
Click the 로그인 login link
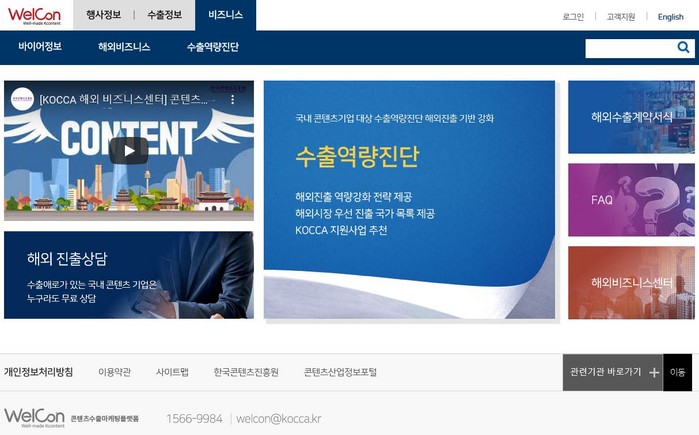(x=573, y=16)
